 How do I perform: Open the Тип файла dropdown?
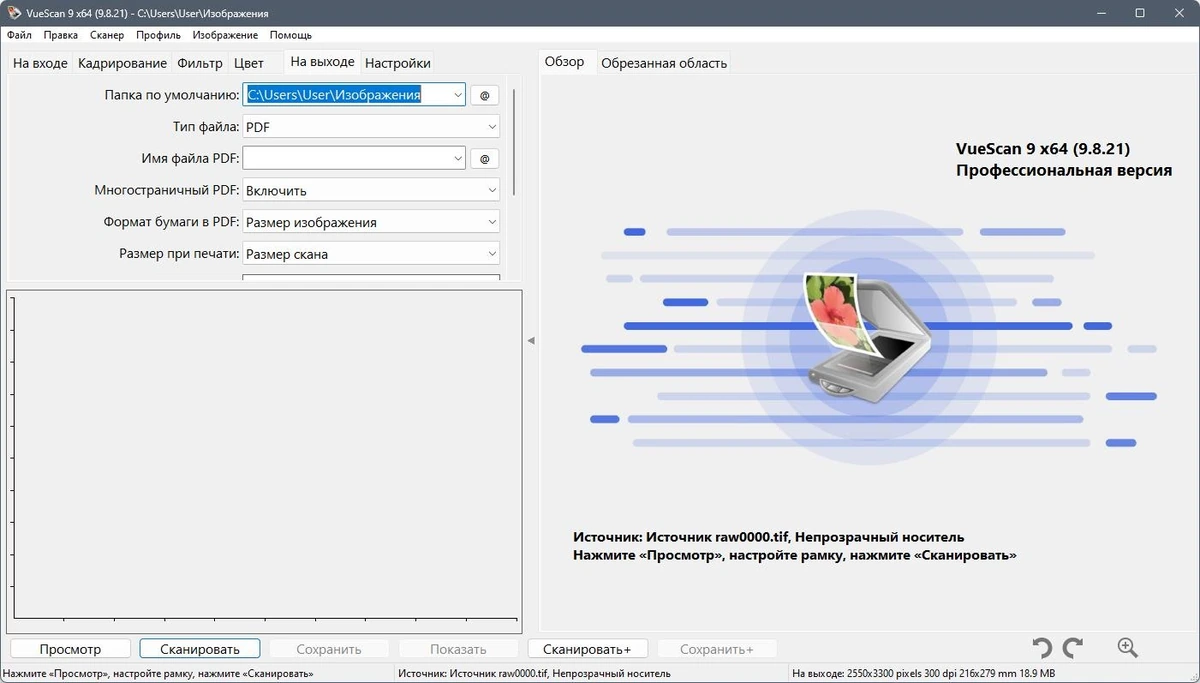pyautogui.click(x=371, y=127)
